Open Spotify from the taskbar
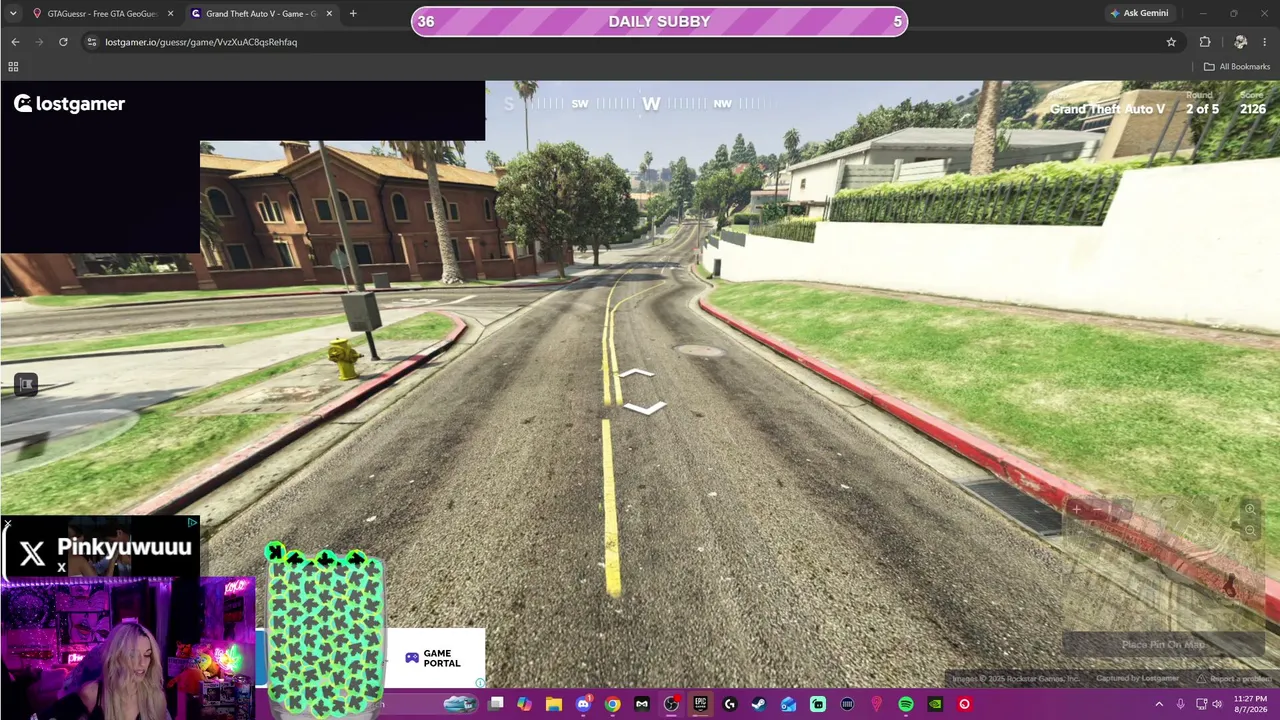Screen dimensions: 1280x720 (x=906, y=704)
